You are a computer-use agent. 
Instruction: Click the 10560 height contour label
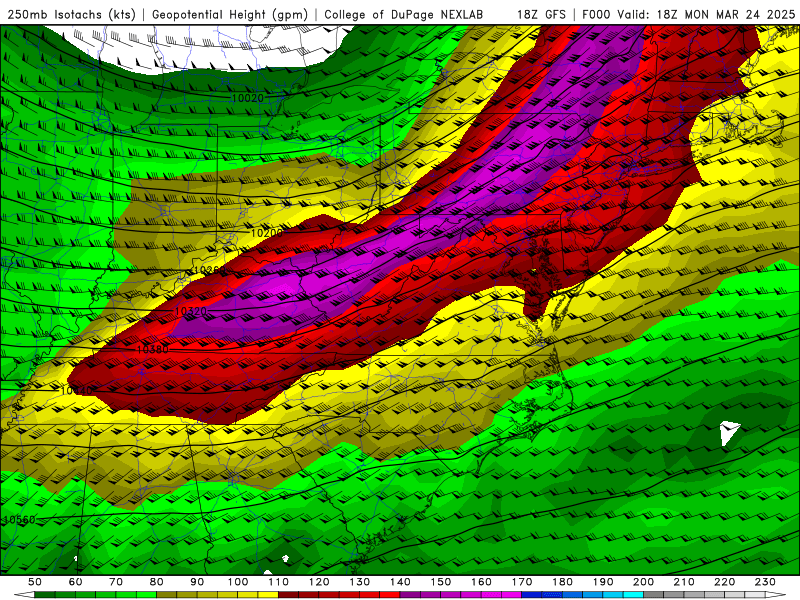pos(20,520)
